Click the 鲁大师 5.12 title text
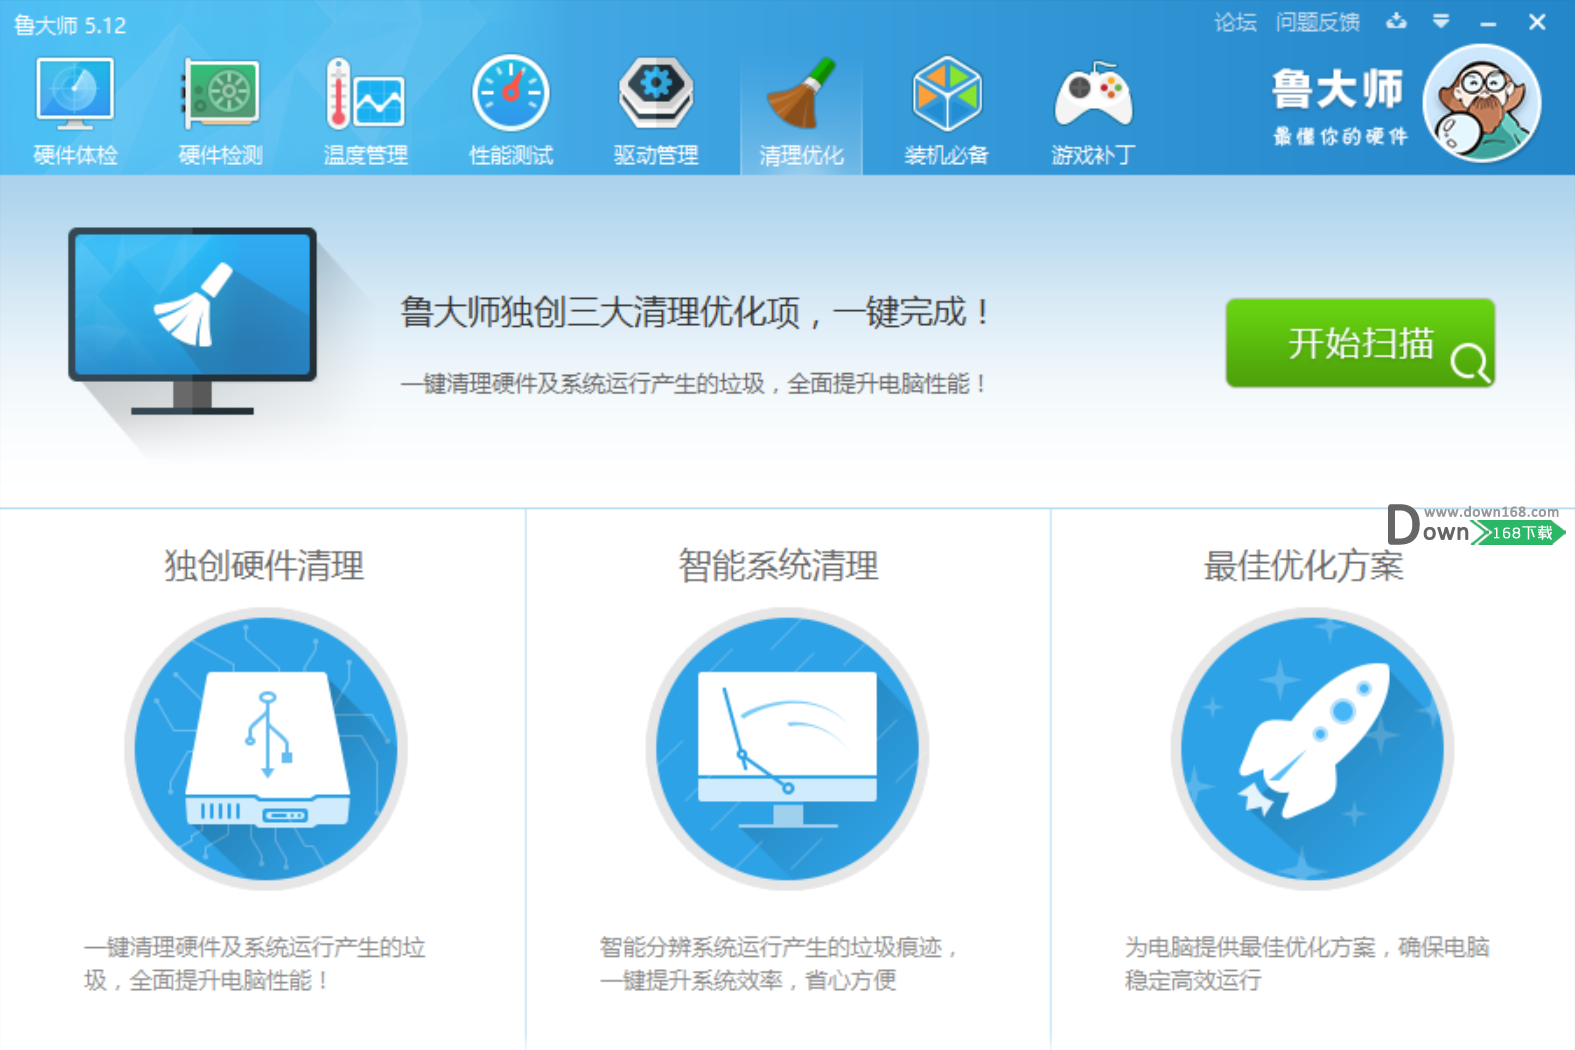The height and width of the screenshot is (1050, 1575). (70, 25)
